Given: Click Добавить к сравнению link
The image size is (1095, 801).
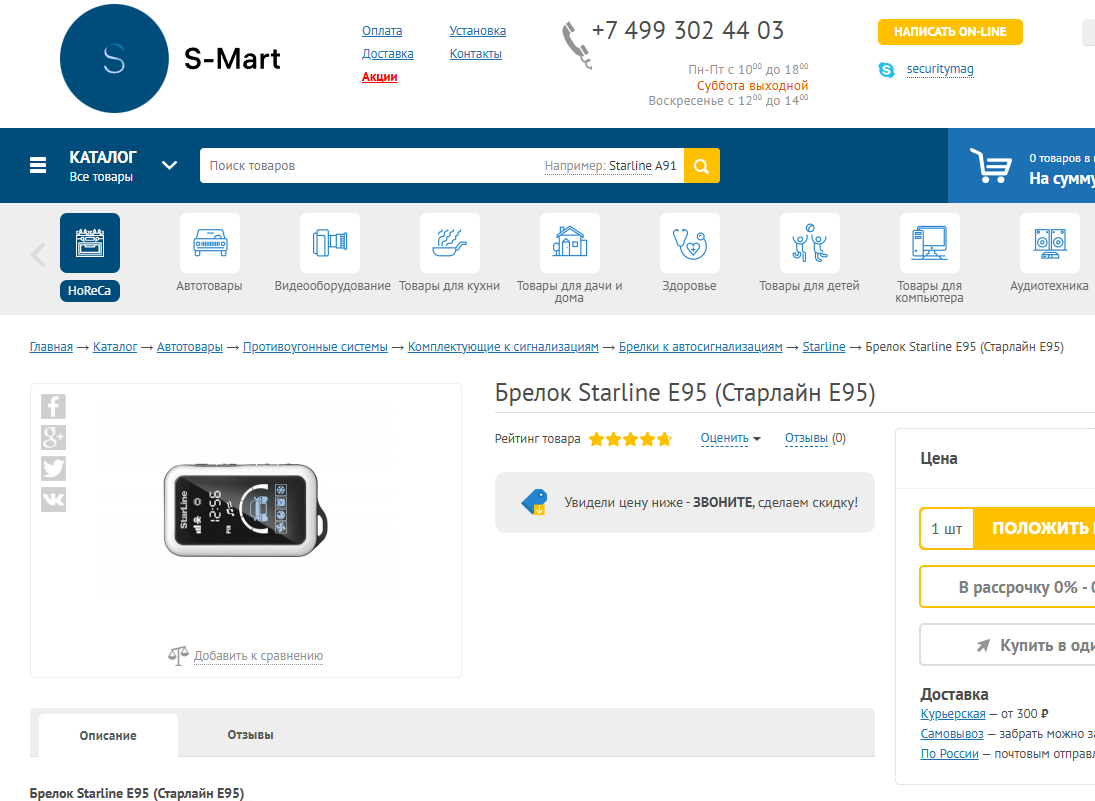Looking at the screenshot, I should pyautogui.click(x=258, y=656).
